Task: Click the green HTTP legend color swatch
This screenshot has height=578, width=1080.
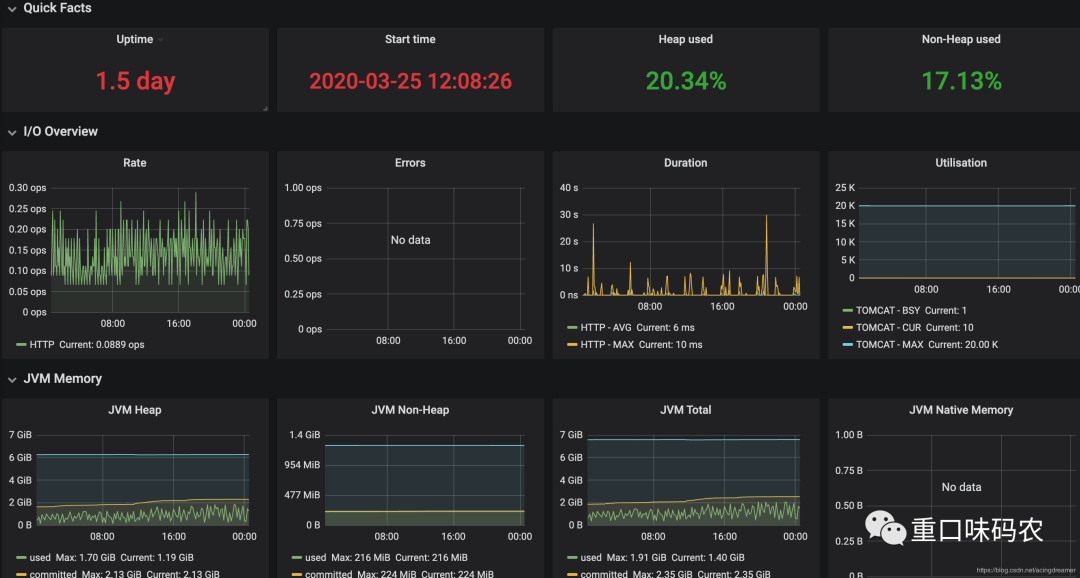Action: coord(21,344)
